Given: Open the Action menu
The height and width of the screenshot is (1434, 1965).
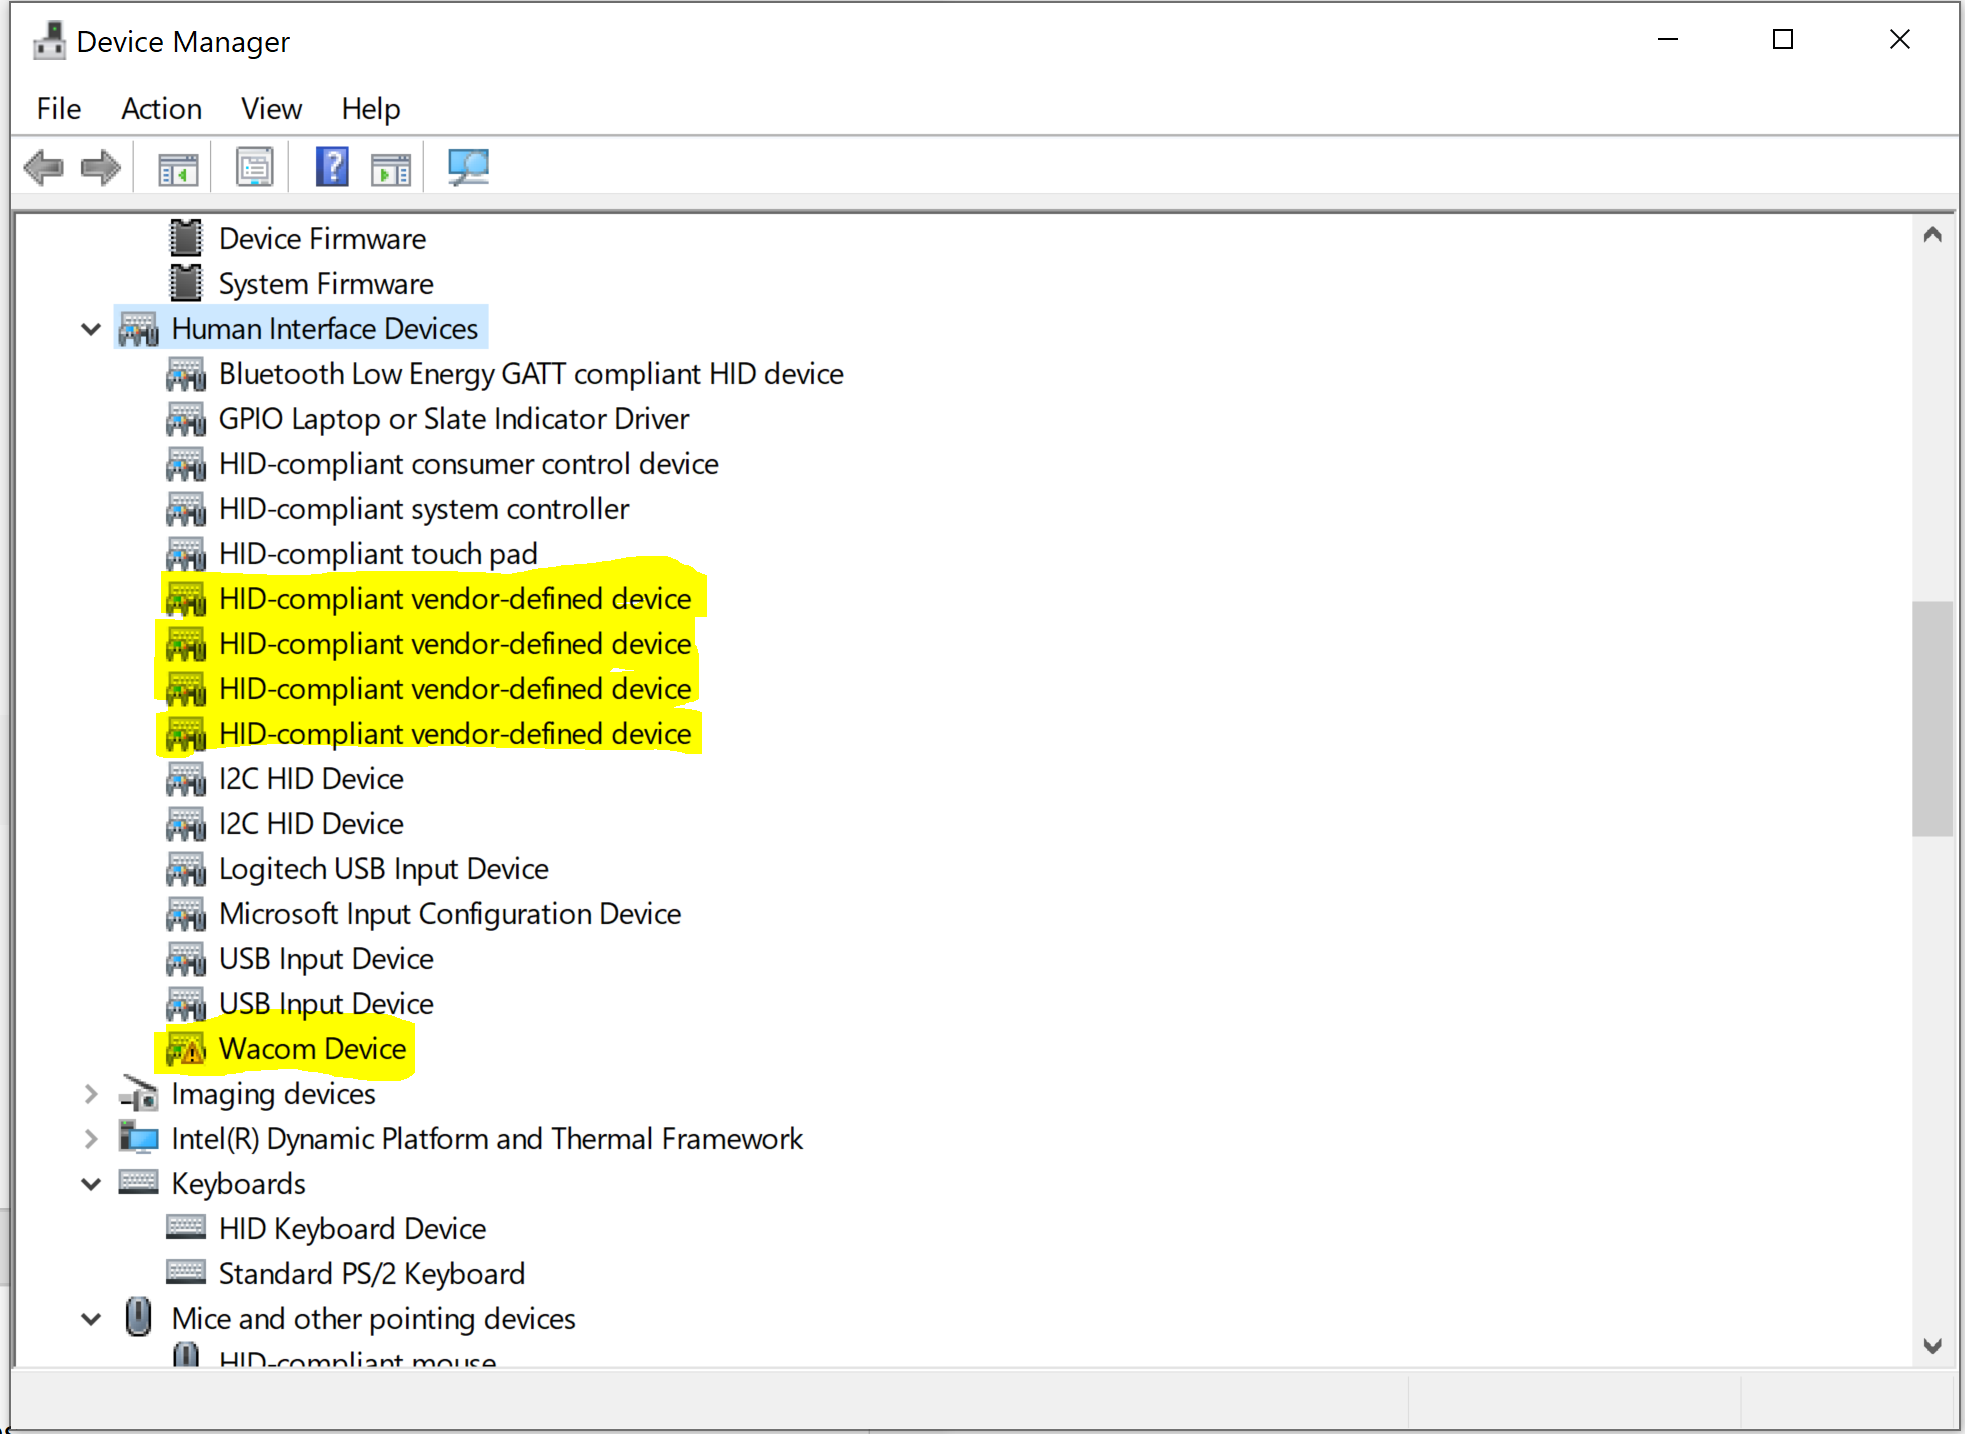Looking at the screenshot, I should pyautogui.click(x=161, y=108).
